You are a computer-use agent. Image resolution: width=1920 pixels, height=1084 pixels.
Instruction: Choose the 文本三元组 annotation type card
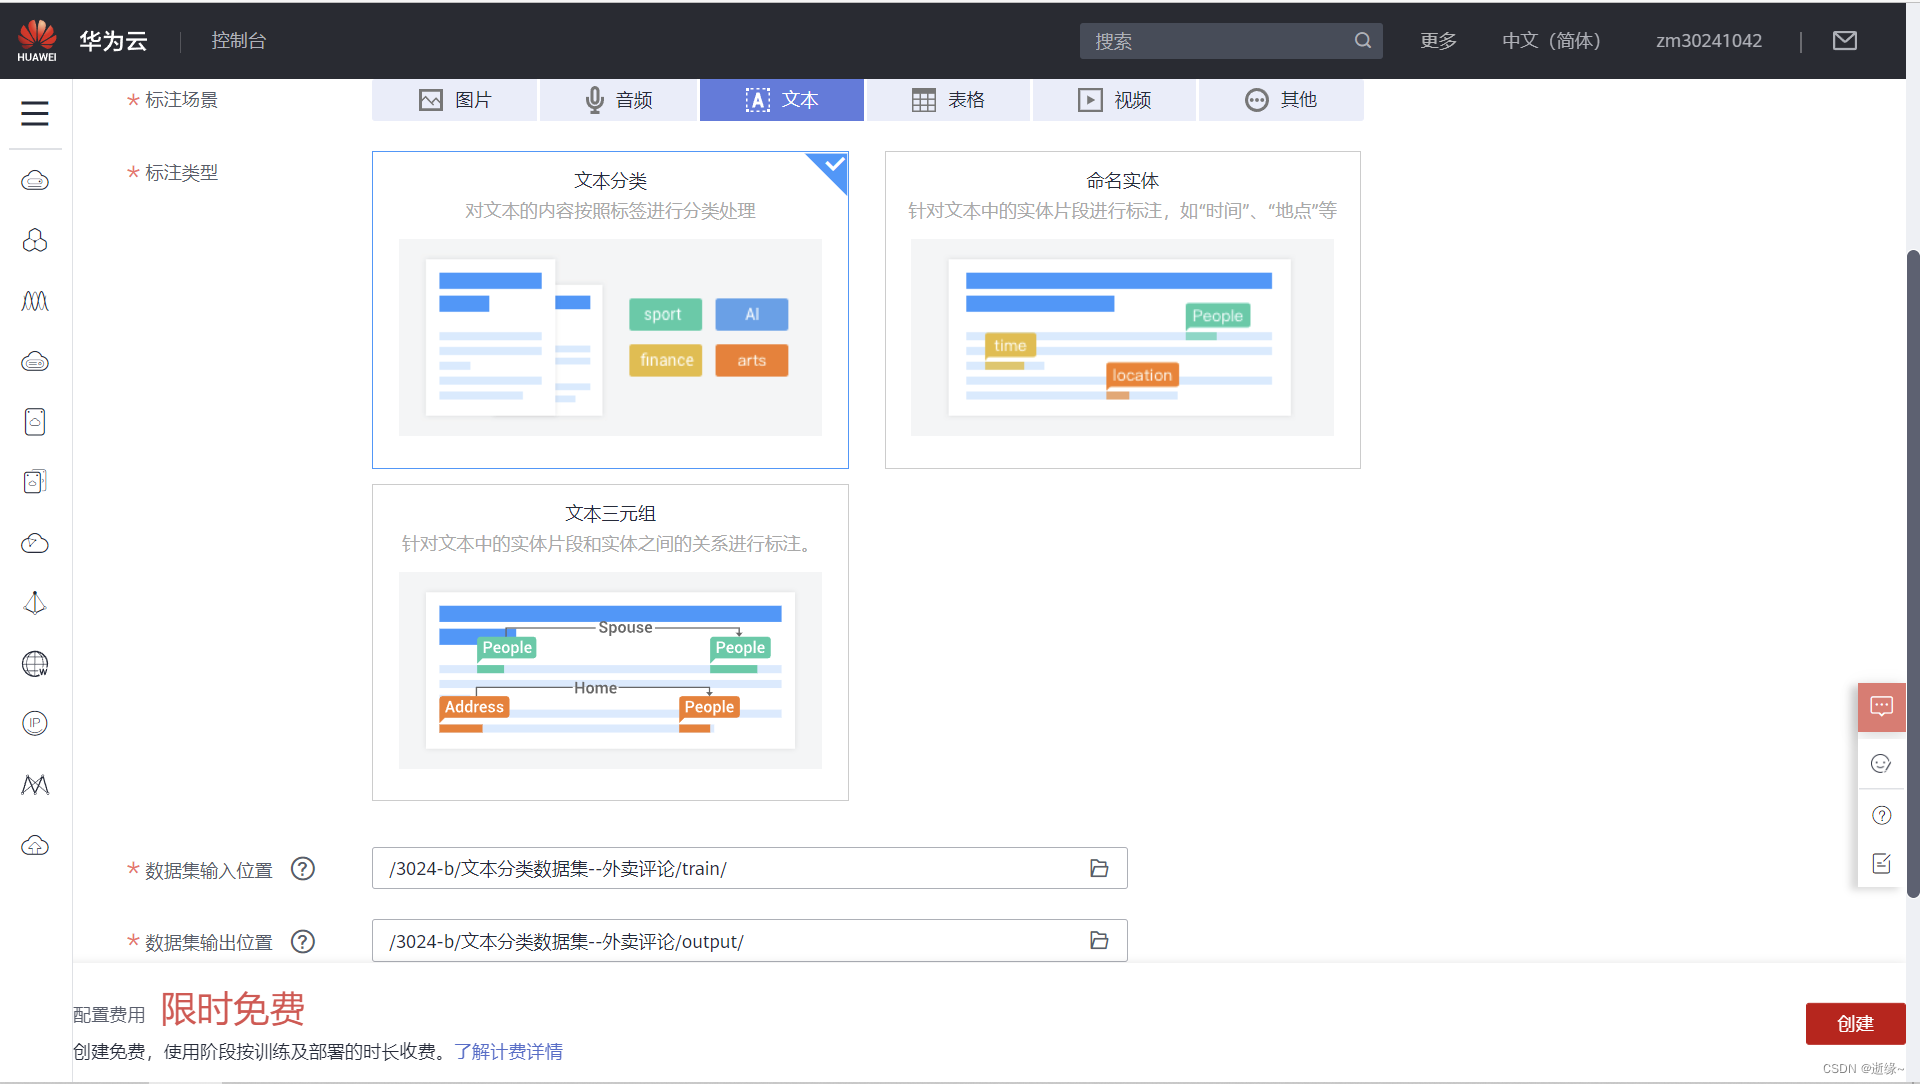tap(610, 642)
